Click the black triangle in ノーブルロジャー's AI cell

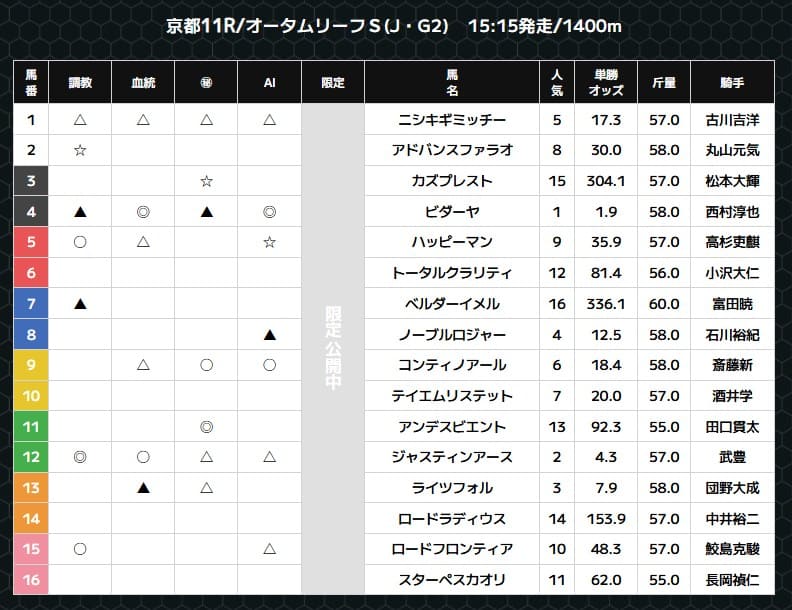pyautogui.click(x=269, y=334)
